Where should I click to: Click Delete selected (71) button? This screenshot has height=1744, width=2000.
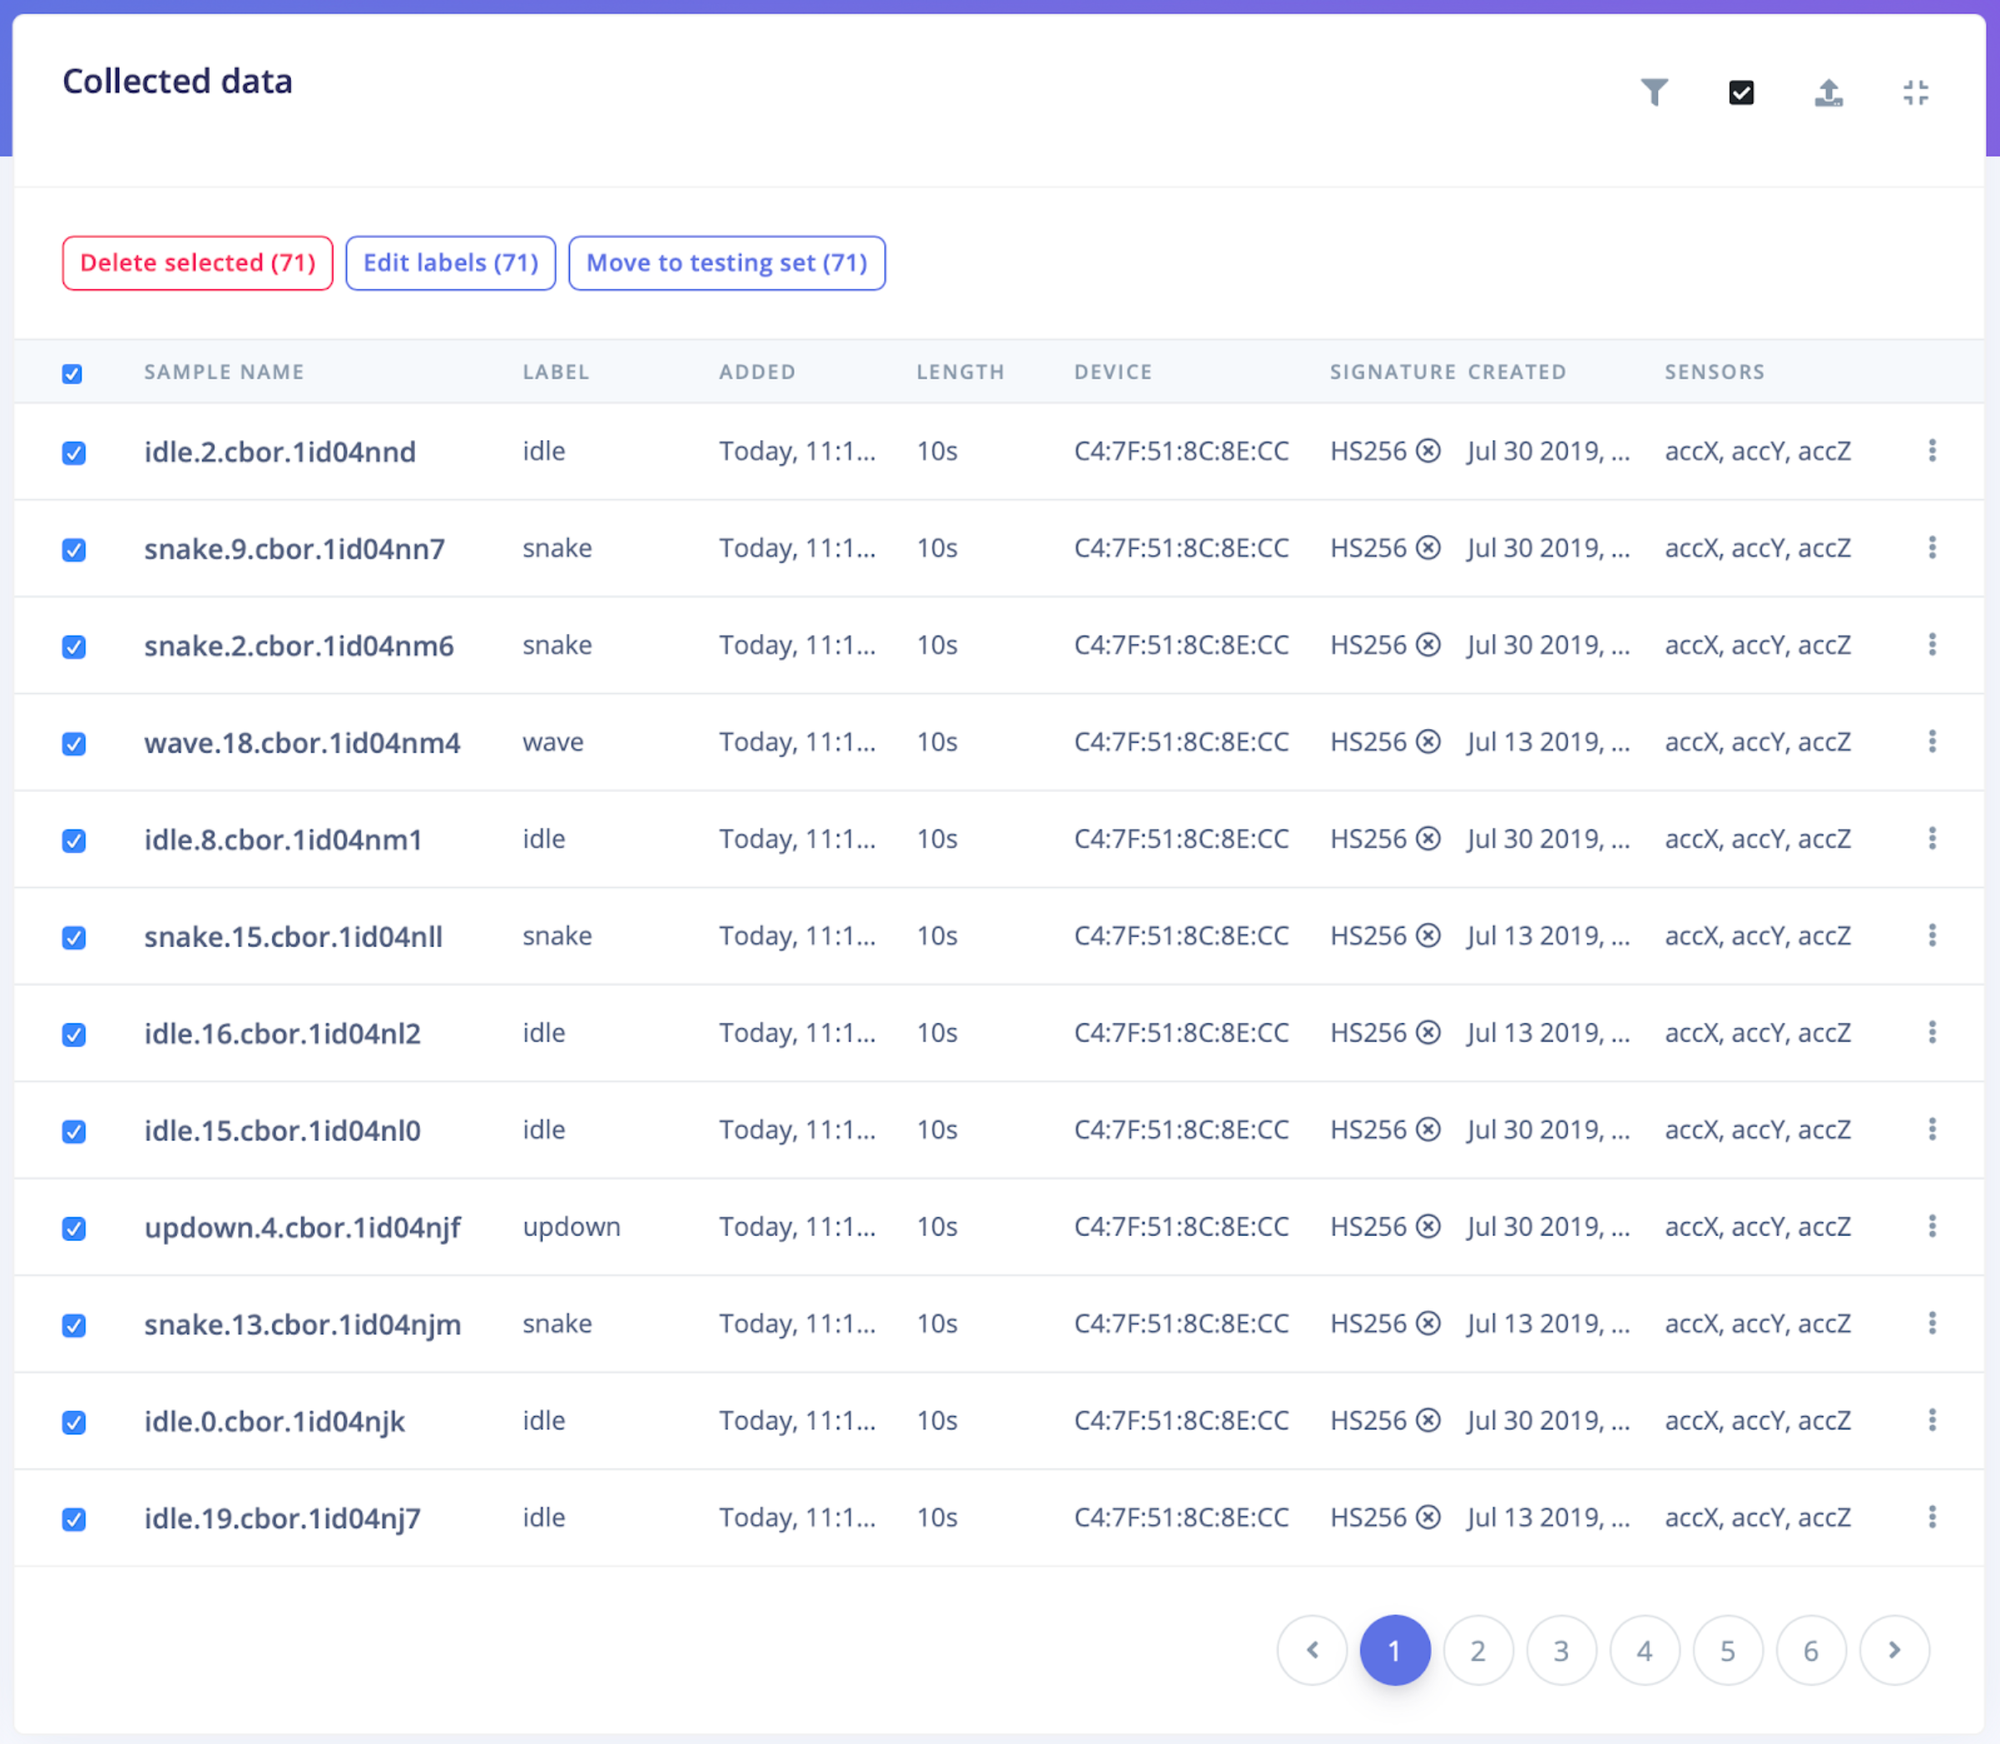197,263
